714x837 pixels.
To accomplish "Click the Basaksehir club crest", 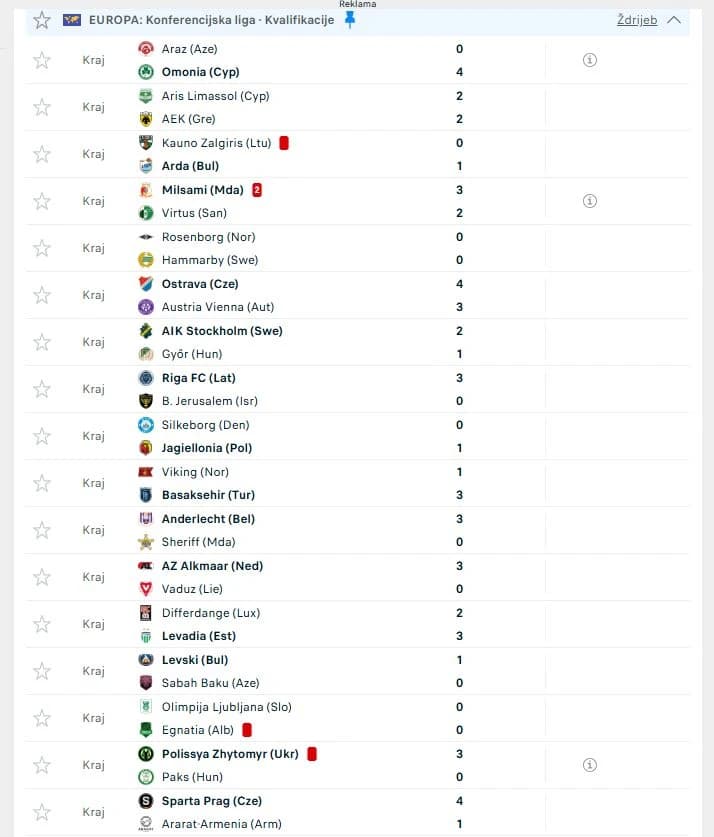I will pyautogui.click(x=146, y=495).
